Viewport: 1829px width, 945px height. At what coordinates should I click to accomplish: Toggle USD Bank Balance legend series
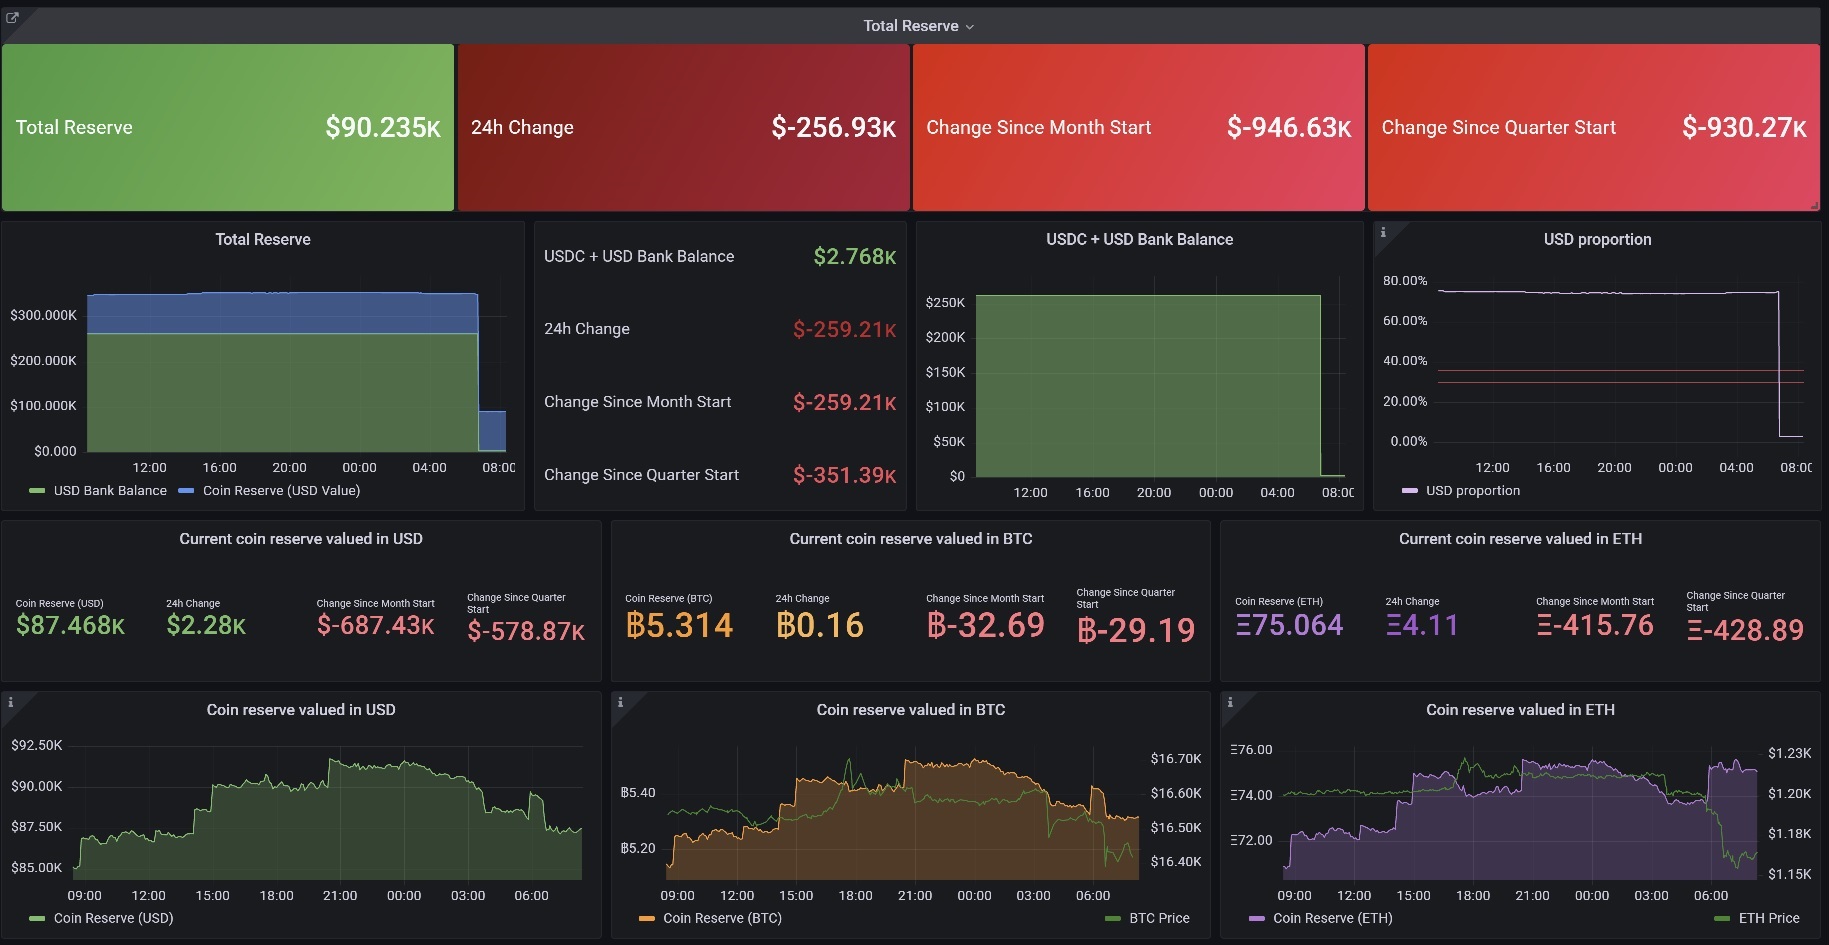pos(110,490)
